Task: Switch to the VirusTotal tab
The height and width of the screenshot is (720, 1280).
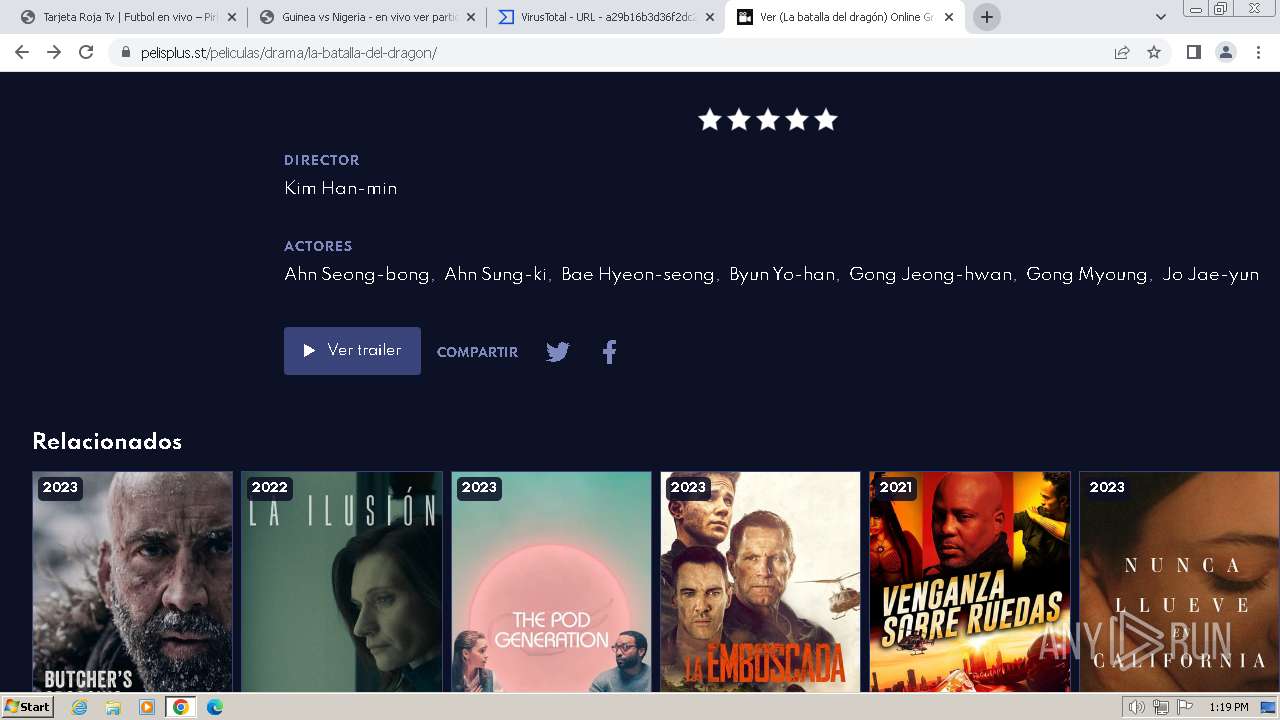Action: pos(605,17)
